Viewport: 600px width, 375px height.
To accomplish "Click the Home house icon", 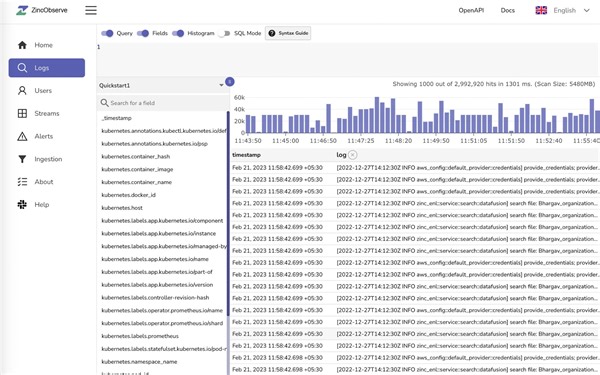I will point(22,45).
